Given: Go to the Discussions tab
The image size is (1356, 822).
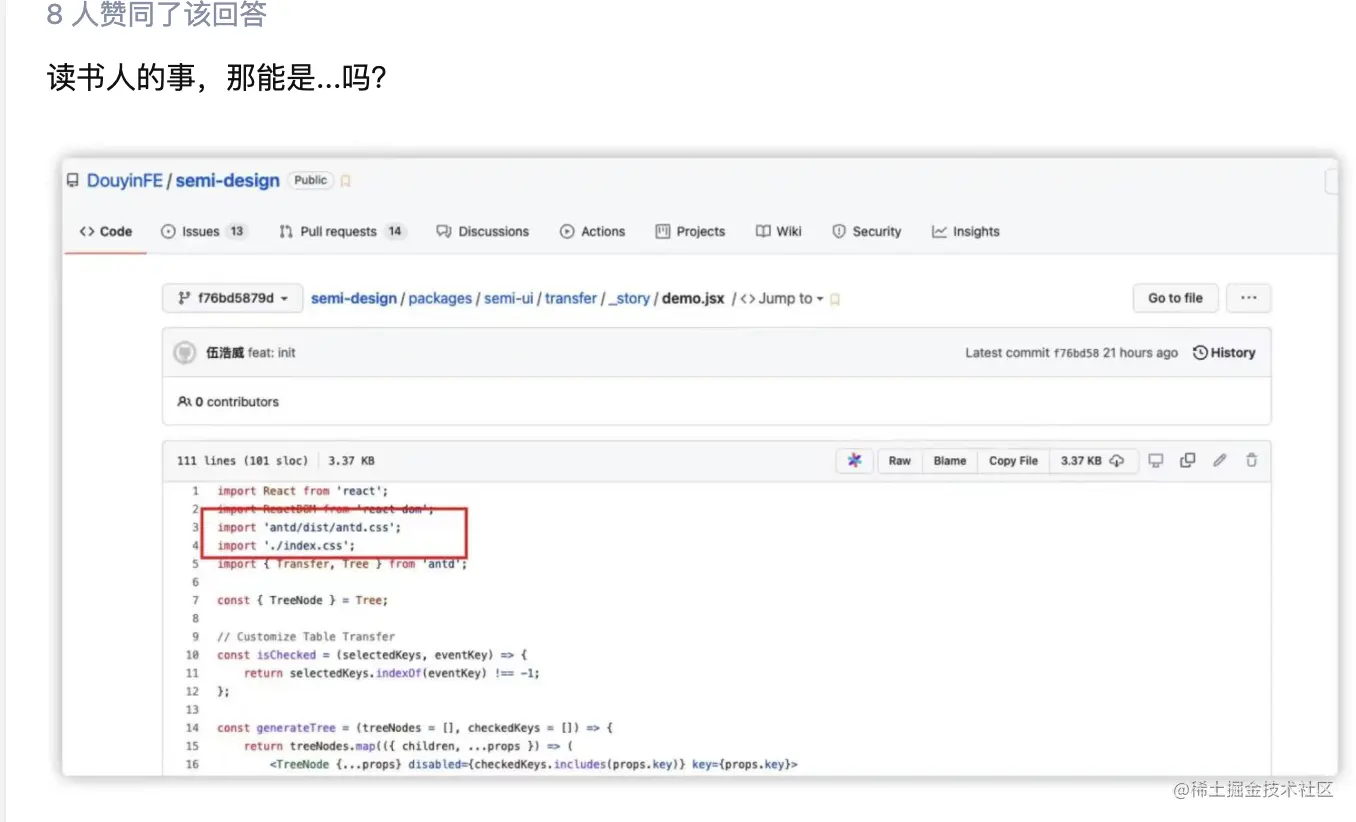Looking at the screenshot, I should tap(483, 231).
